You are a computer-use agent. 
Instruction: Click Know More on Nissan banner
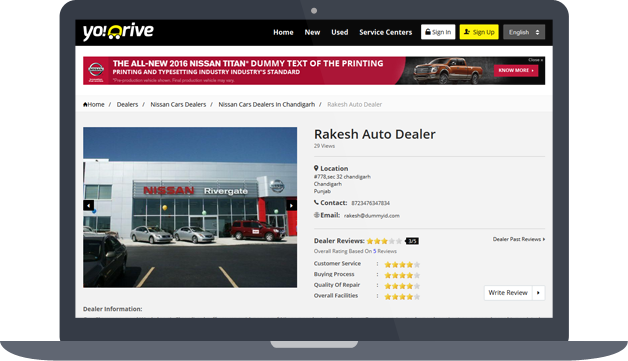point(516,71)
